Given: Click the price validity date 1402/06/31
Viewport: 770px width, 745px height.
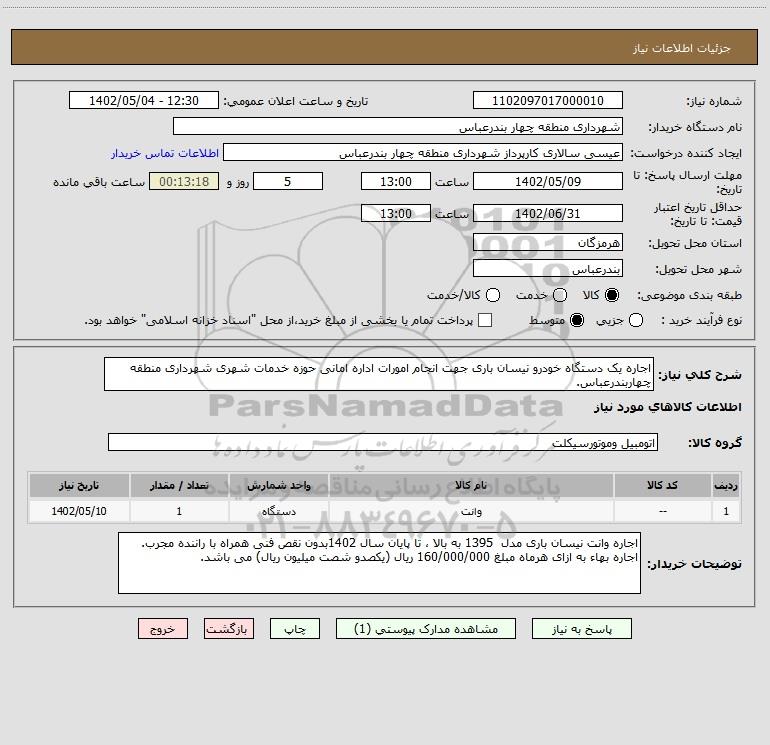Looking at the screenshot, I should click(548, 213).
